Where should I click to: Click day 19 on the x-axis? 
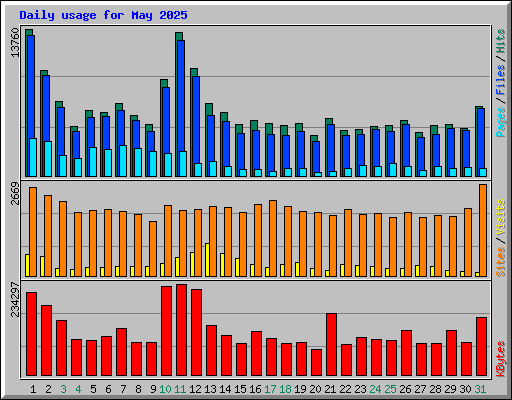coord(300,389)
